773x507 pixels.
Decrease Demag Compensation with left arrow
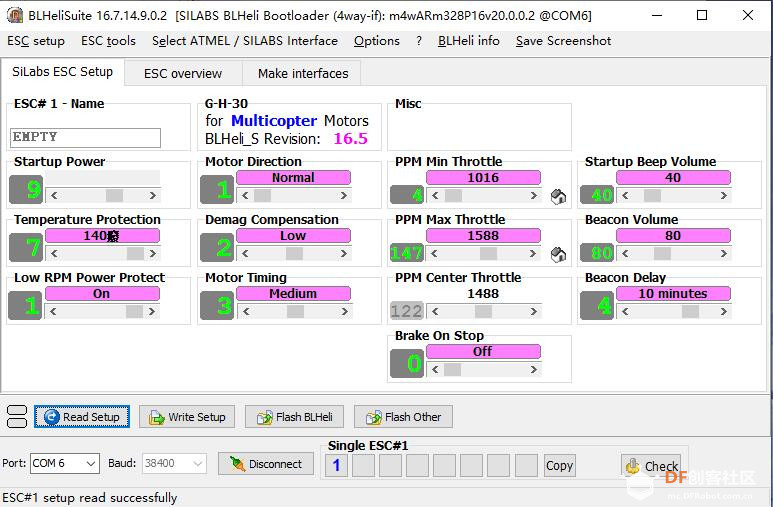click(x=245, y=254)
